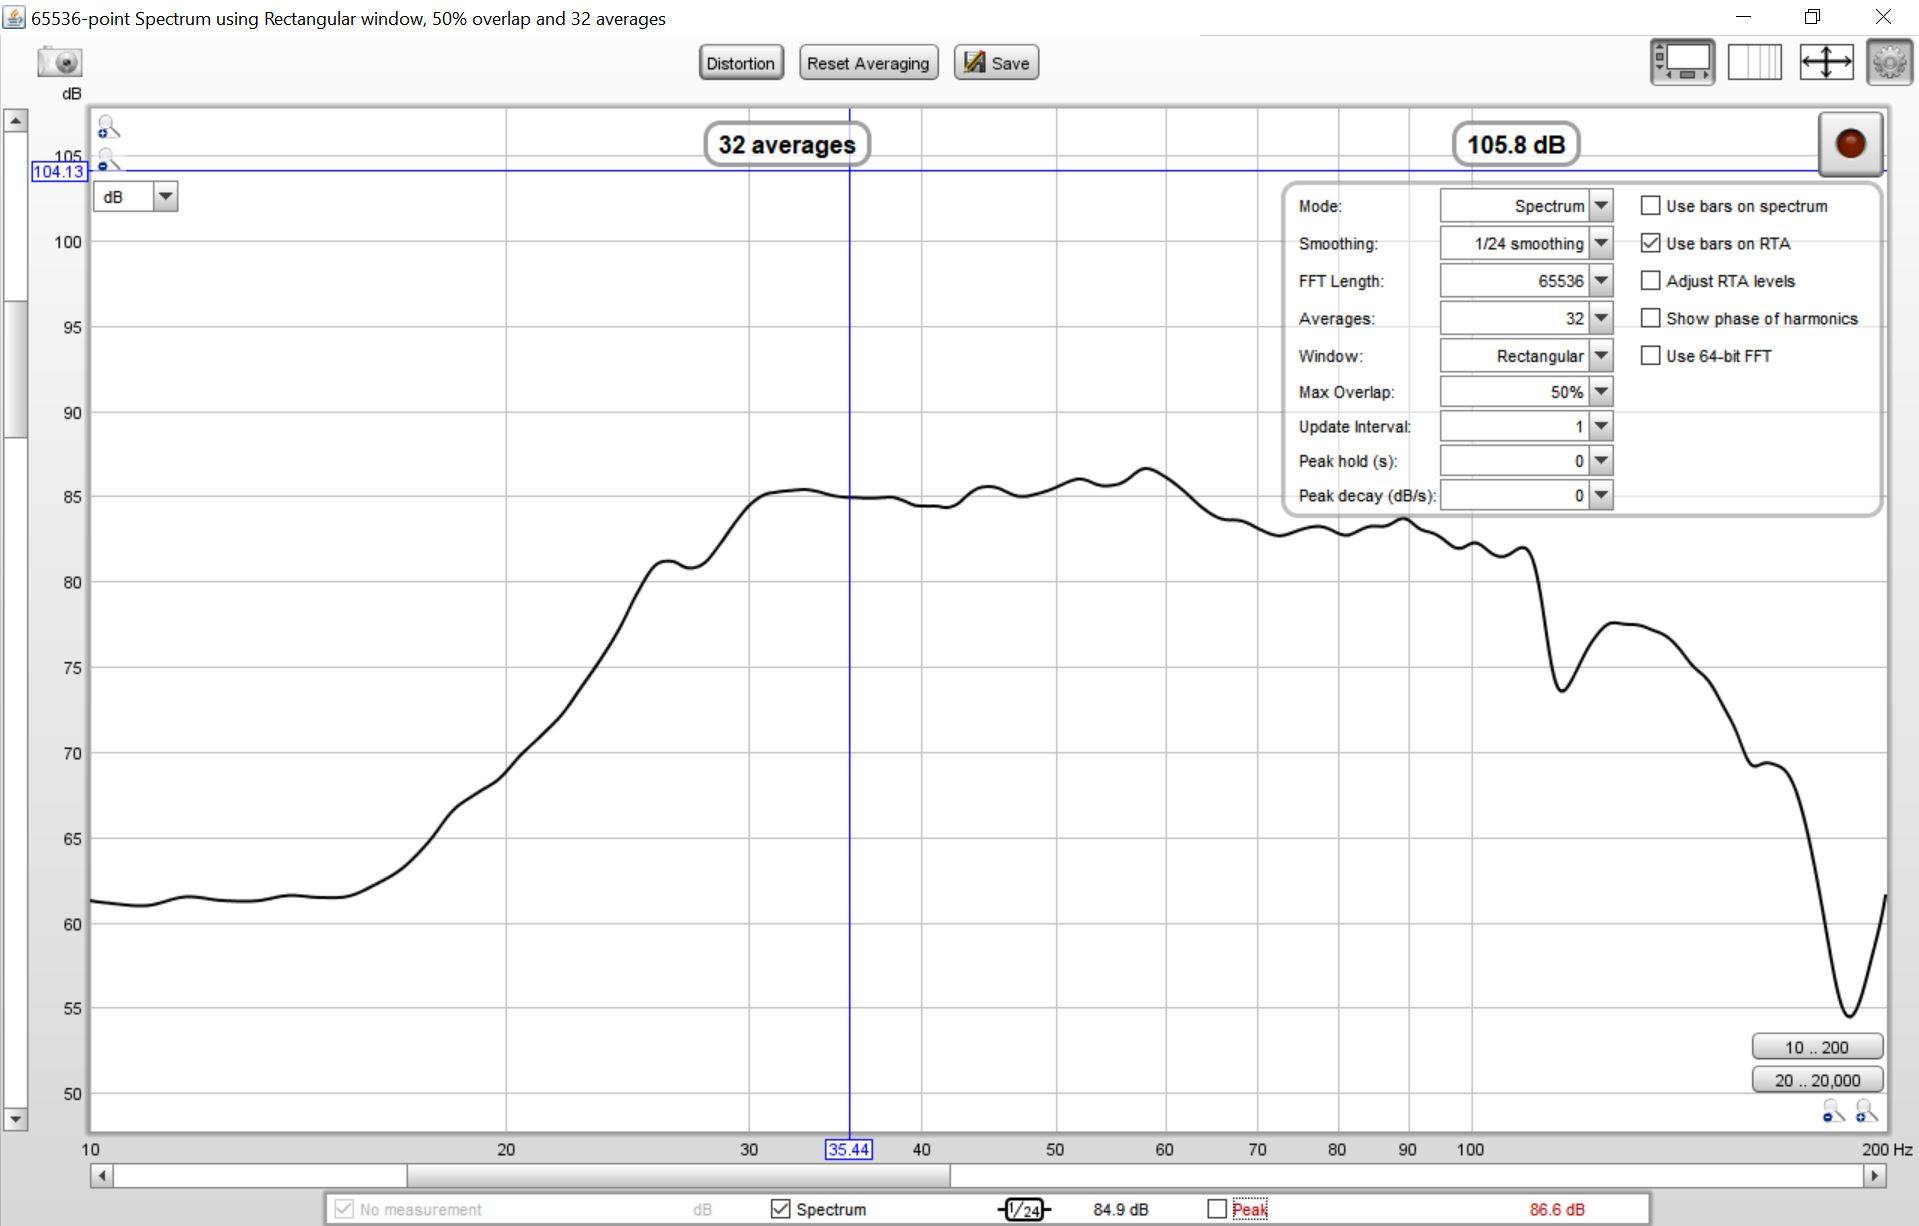The height and width of the screenshot is (1226, 1919).
Task: Click the 105.8 dB level readout
Action: click(1515, 145)
